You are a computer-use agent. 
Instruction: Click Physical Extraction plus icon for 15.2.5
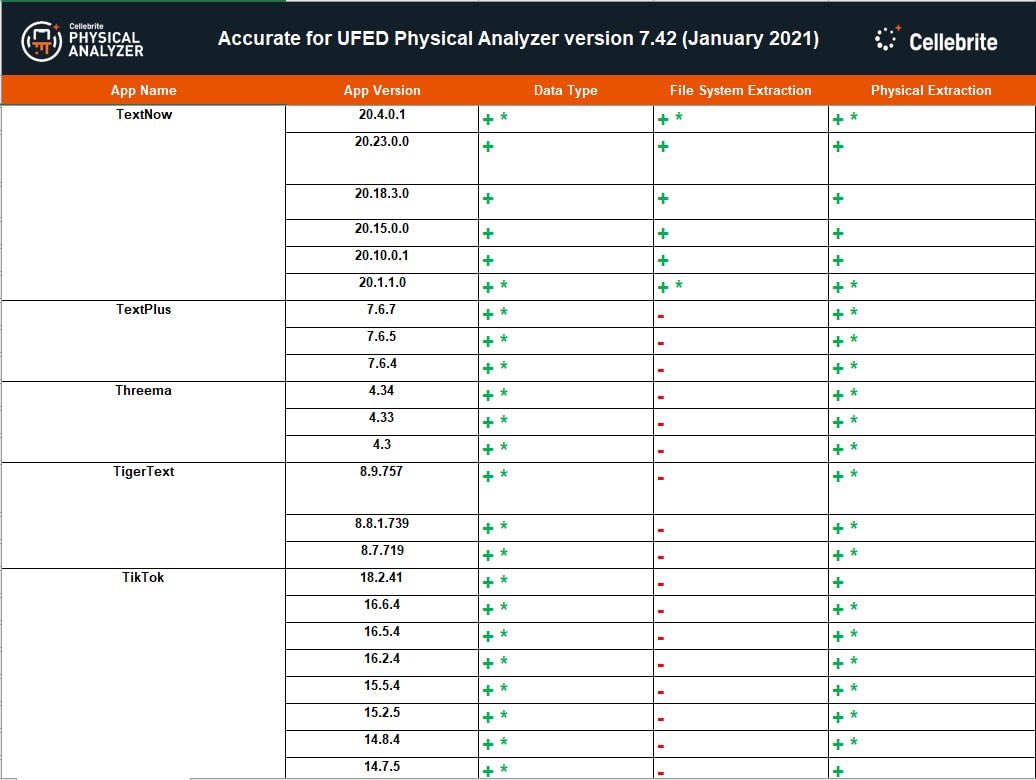pos(838,718)
